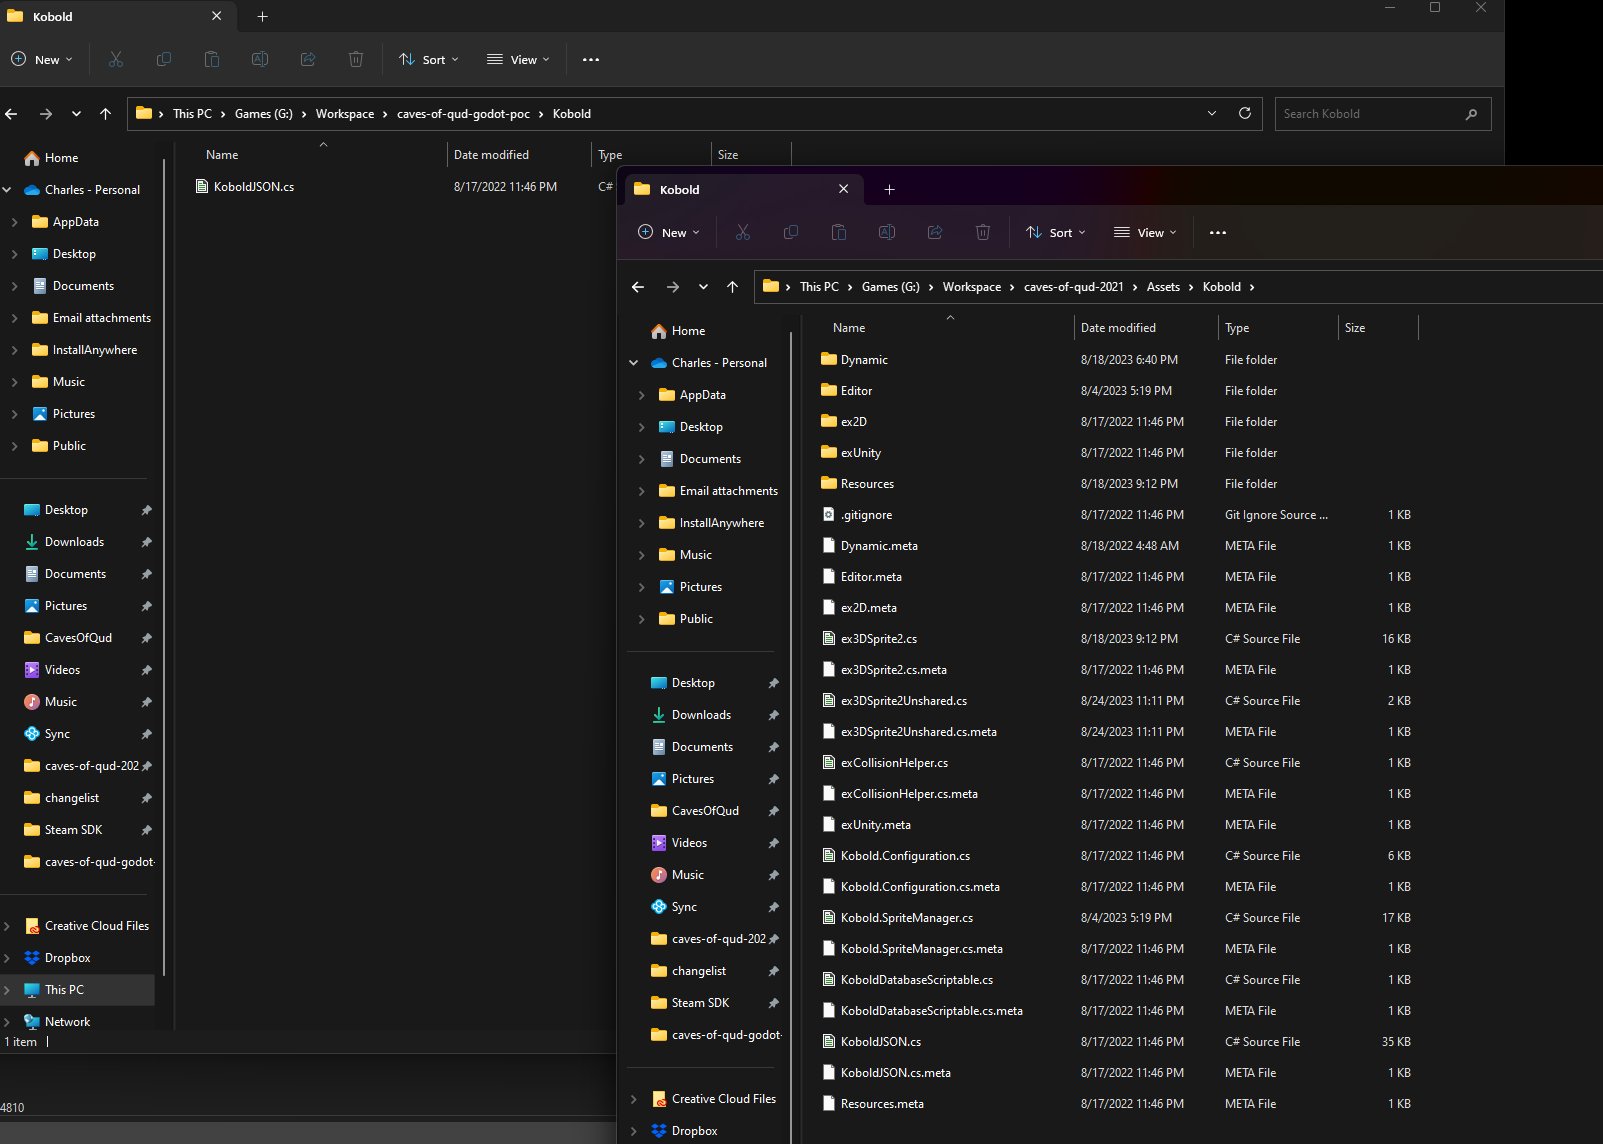Screen dimensions: 1603x1144
Task: Click the Search Kobold input field
Action: click(x=1370, y=114)
